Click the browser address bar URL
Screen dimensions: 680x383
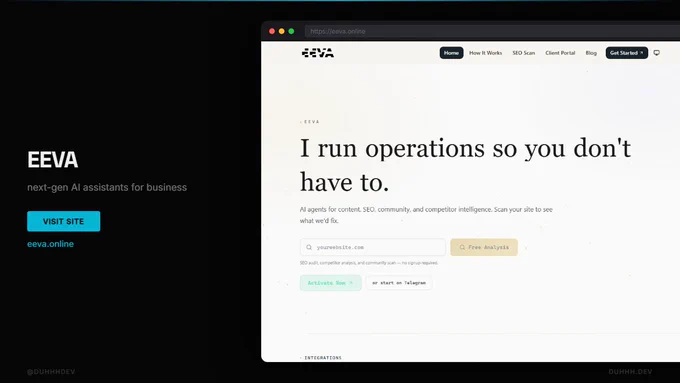338,31
